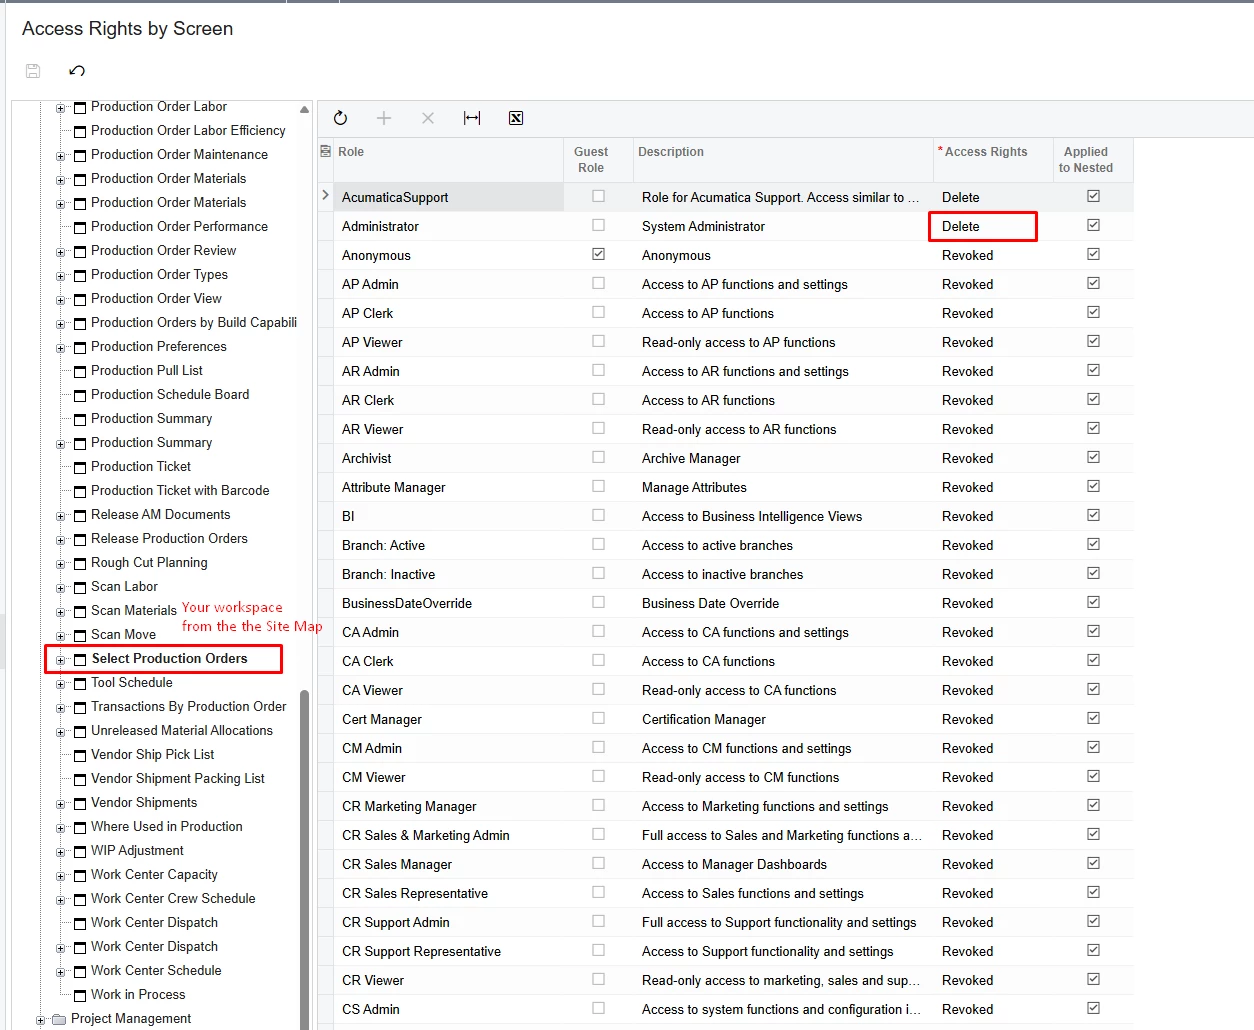Viewport: 1254px width, 1030px height.
Task: Expand the Project Management folder node
Action: [x=40, y=1020]
